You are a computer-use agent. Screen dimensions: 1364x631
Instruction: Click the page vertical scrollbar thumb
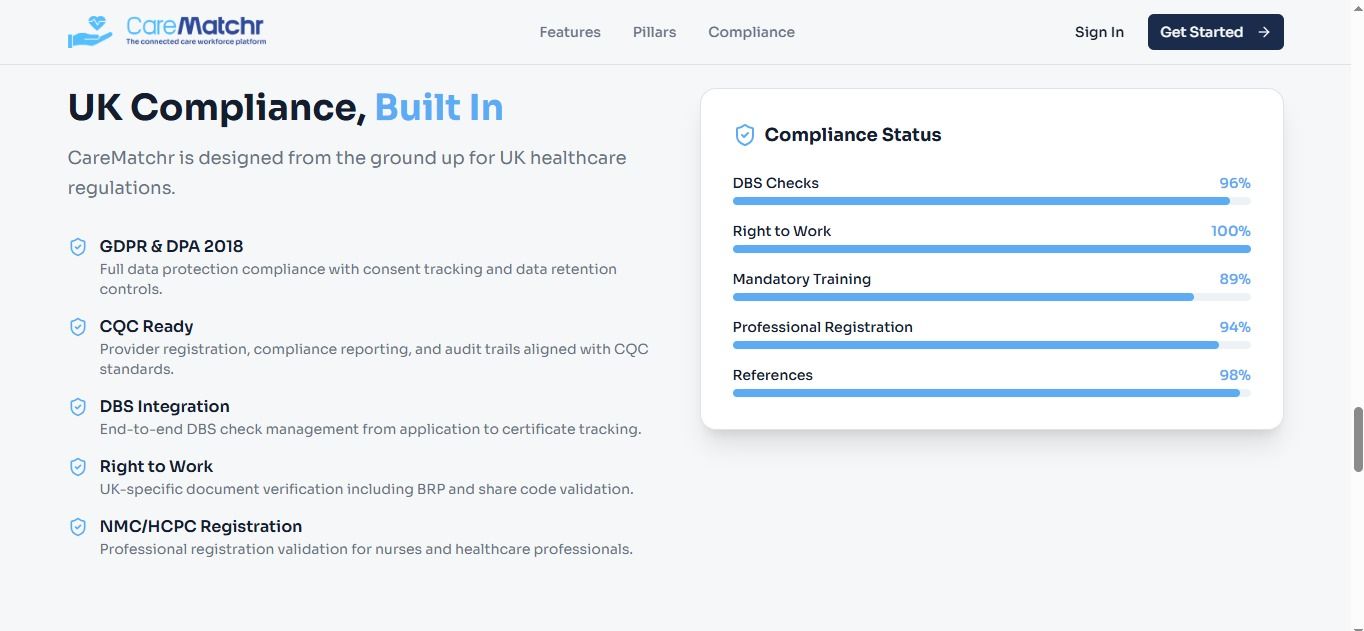coord(1357,439)
